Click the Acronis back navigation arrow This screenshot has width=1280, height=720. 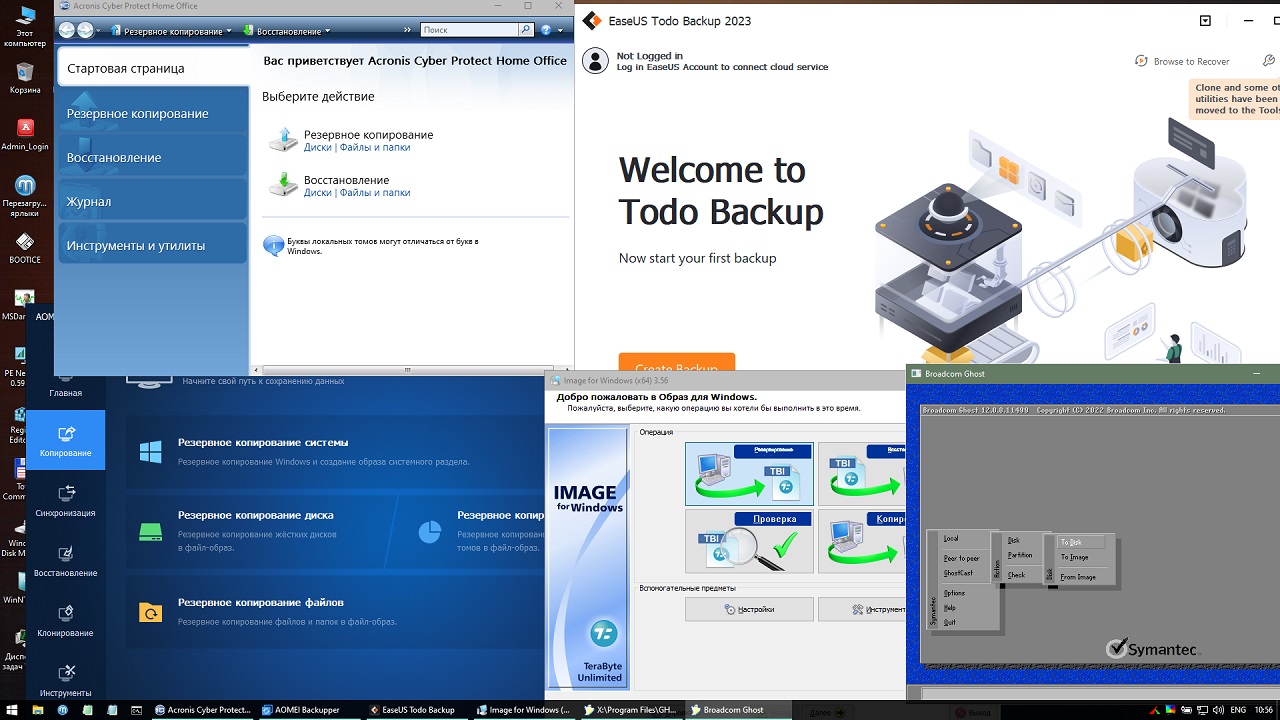[67, 31]
